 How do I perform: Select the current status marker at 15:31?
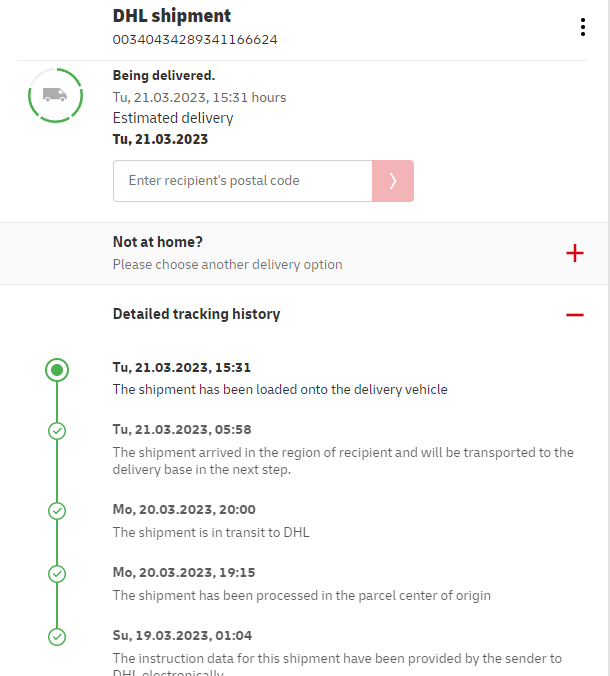click(57, 370)
